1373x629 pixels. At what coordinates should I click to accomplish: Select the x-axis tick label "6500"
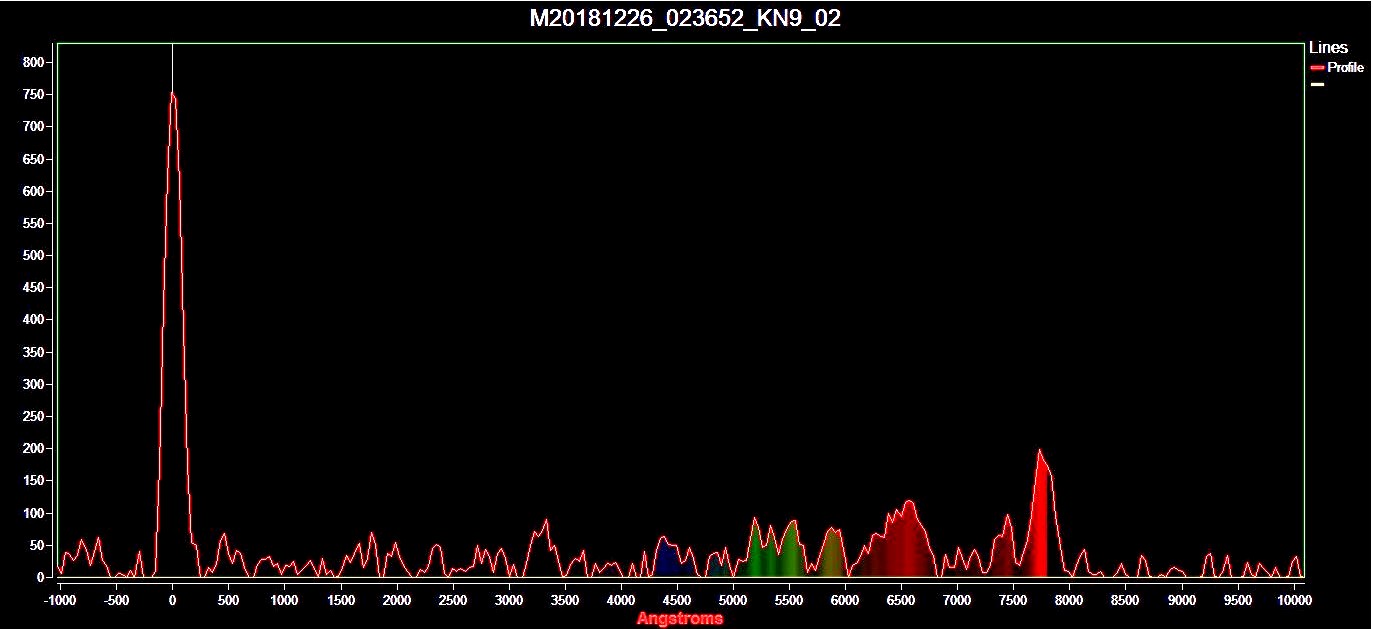point(901,600)
